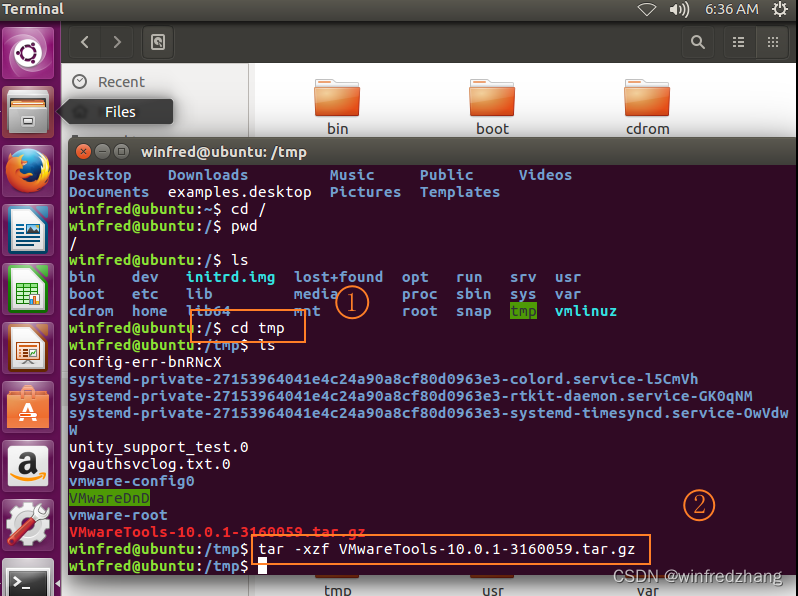
Task: Click unity_support_test.0 in terminal output
Action: click(159, 447)
